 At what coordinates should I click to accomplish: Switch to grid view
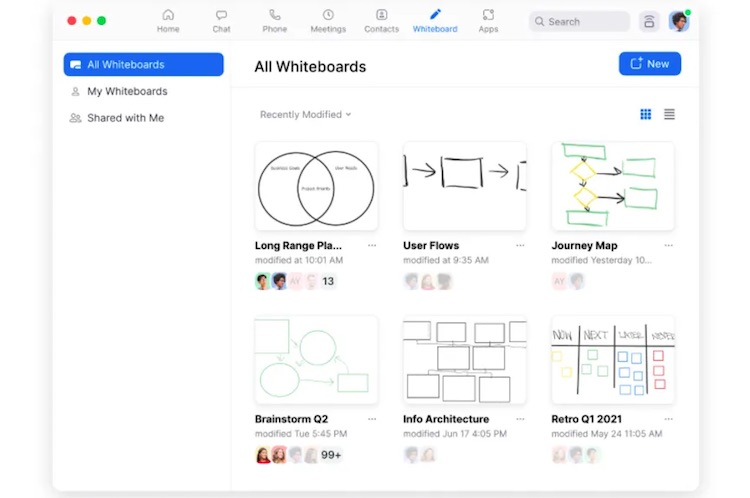point(646,114)
